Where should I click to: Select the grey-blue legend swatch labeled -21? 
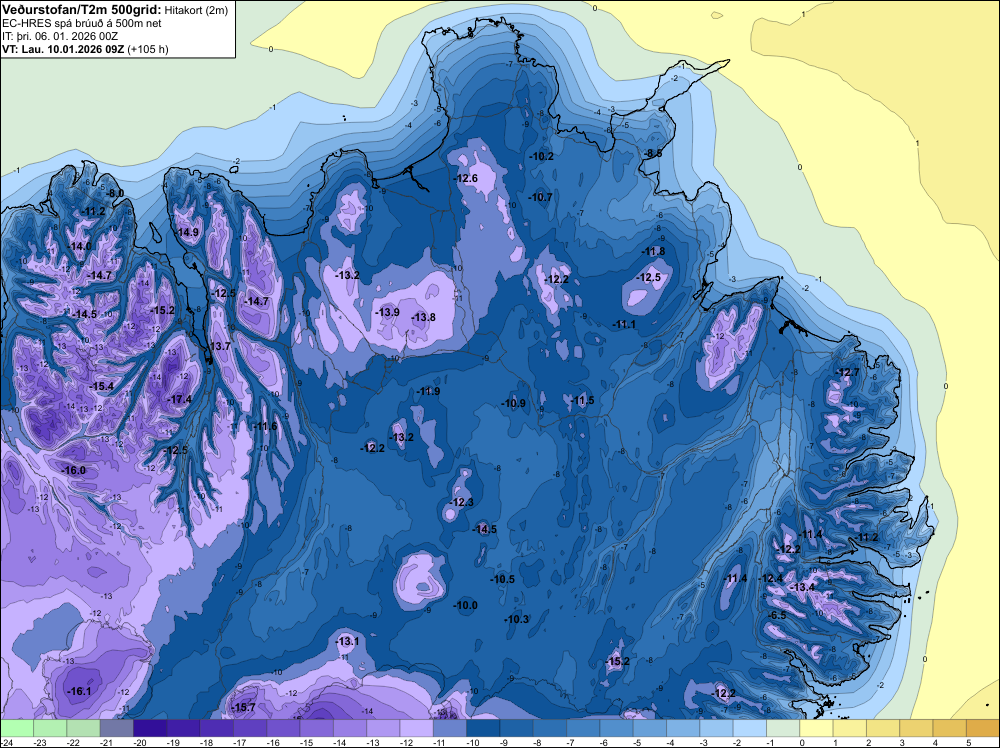coord(117,728)
